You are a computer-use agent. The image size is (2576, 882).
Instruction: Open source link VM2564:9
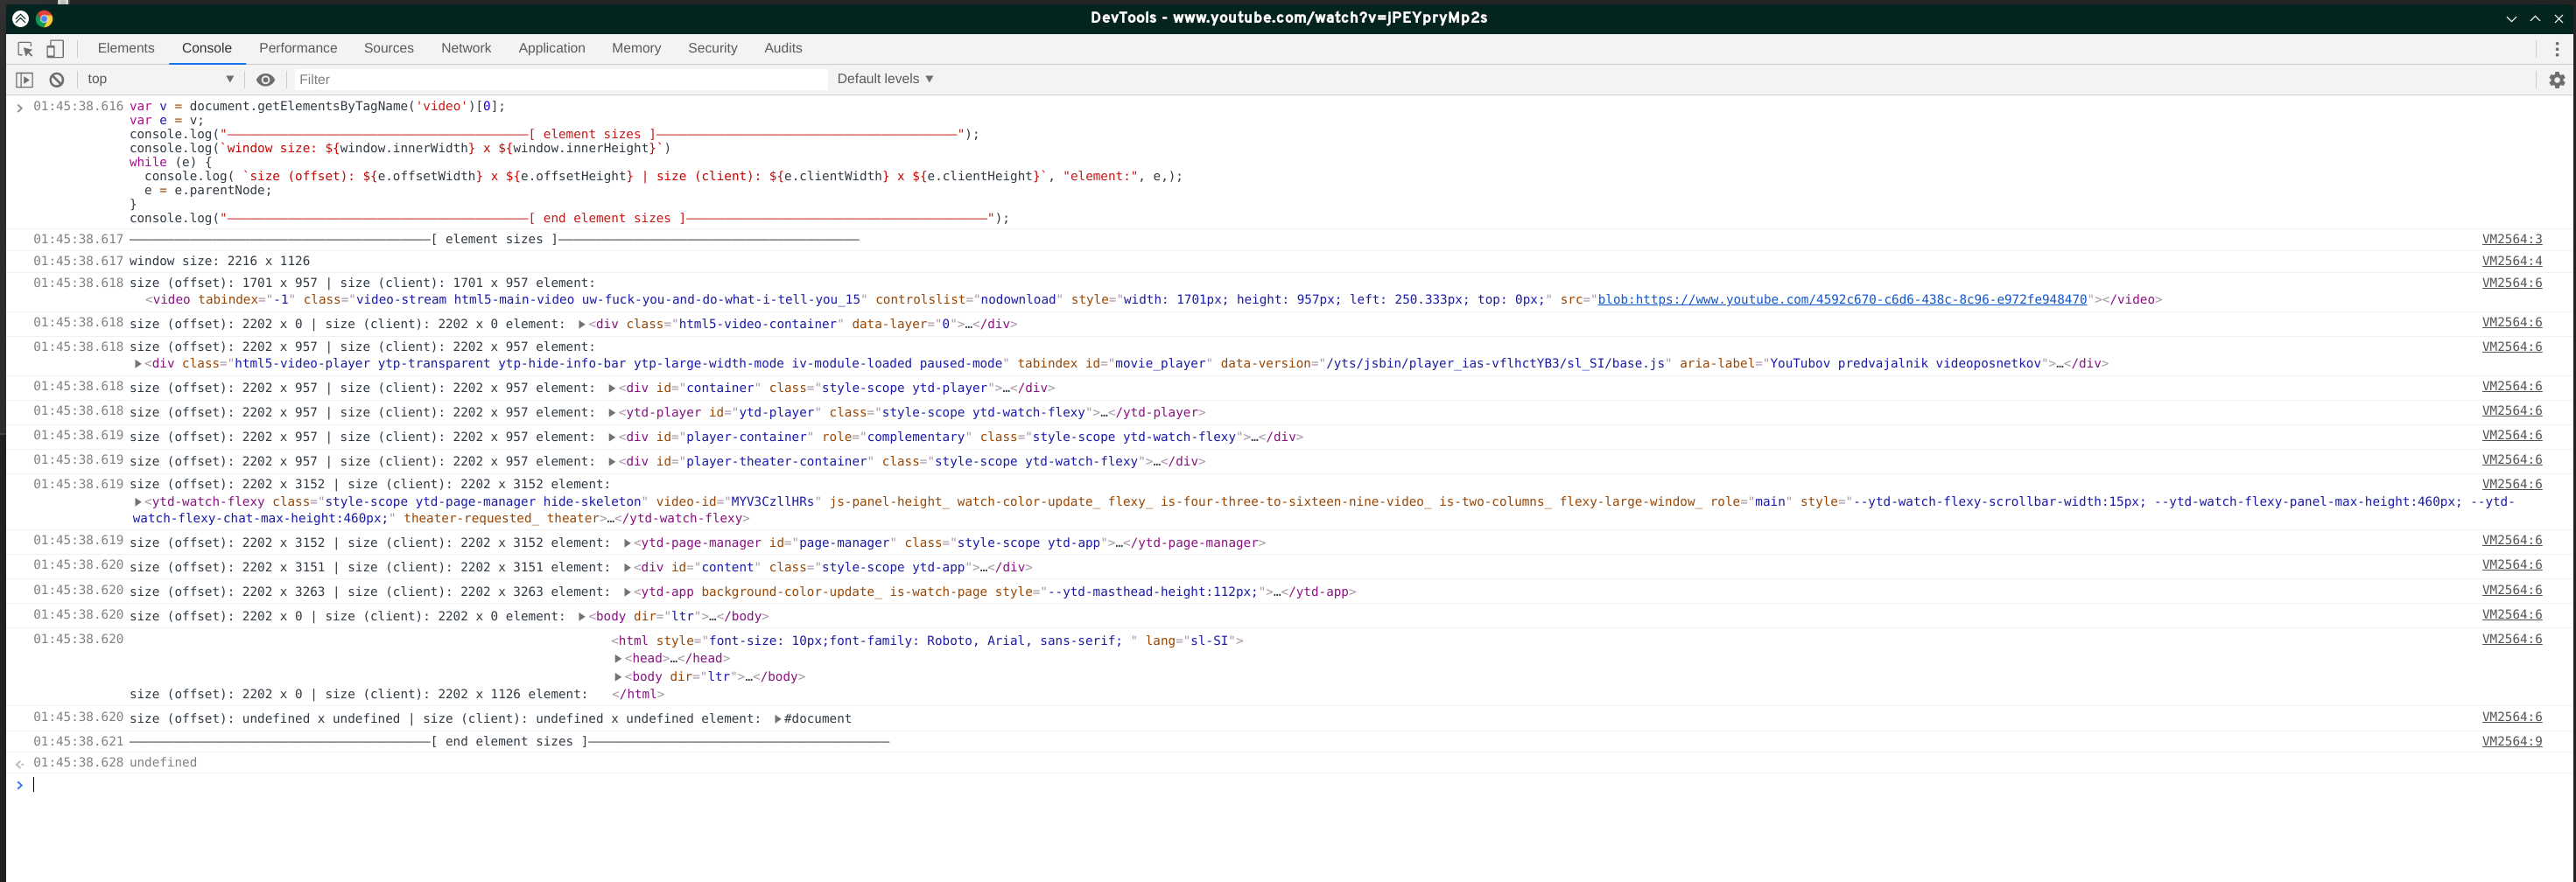coord(2511,741)
